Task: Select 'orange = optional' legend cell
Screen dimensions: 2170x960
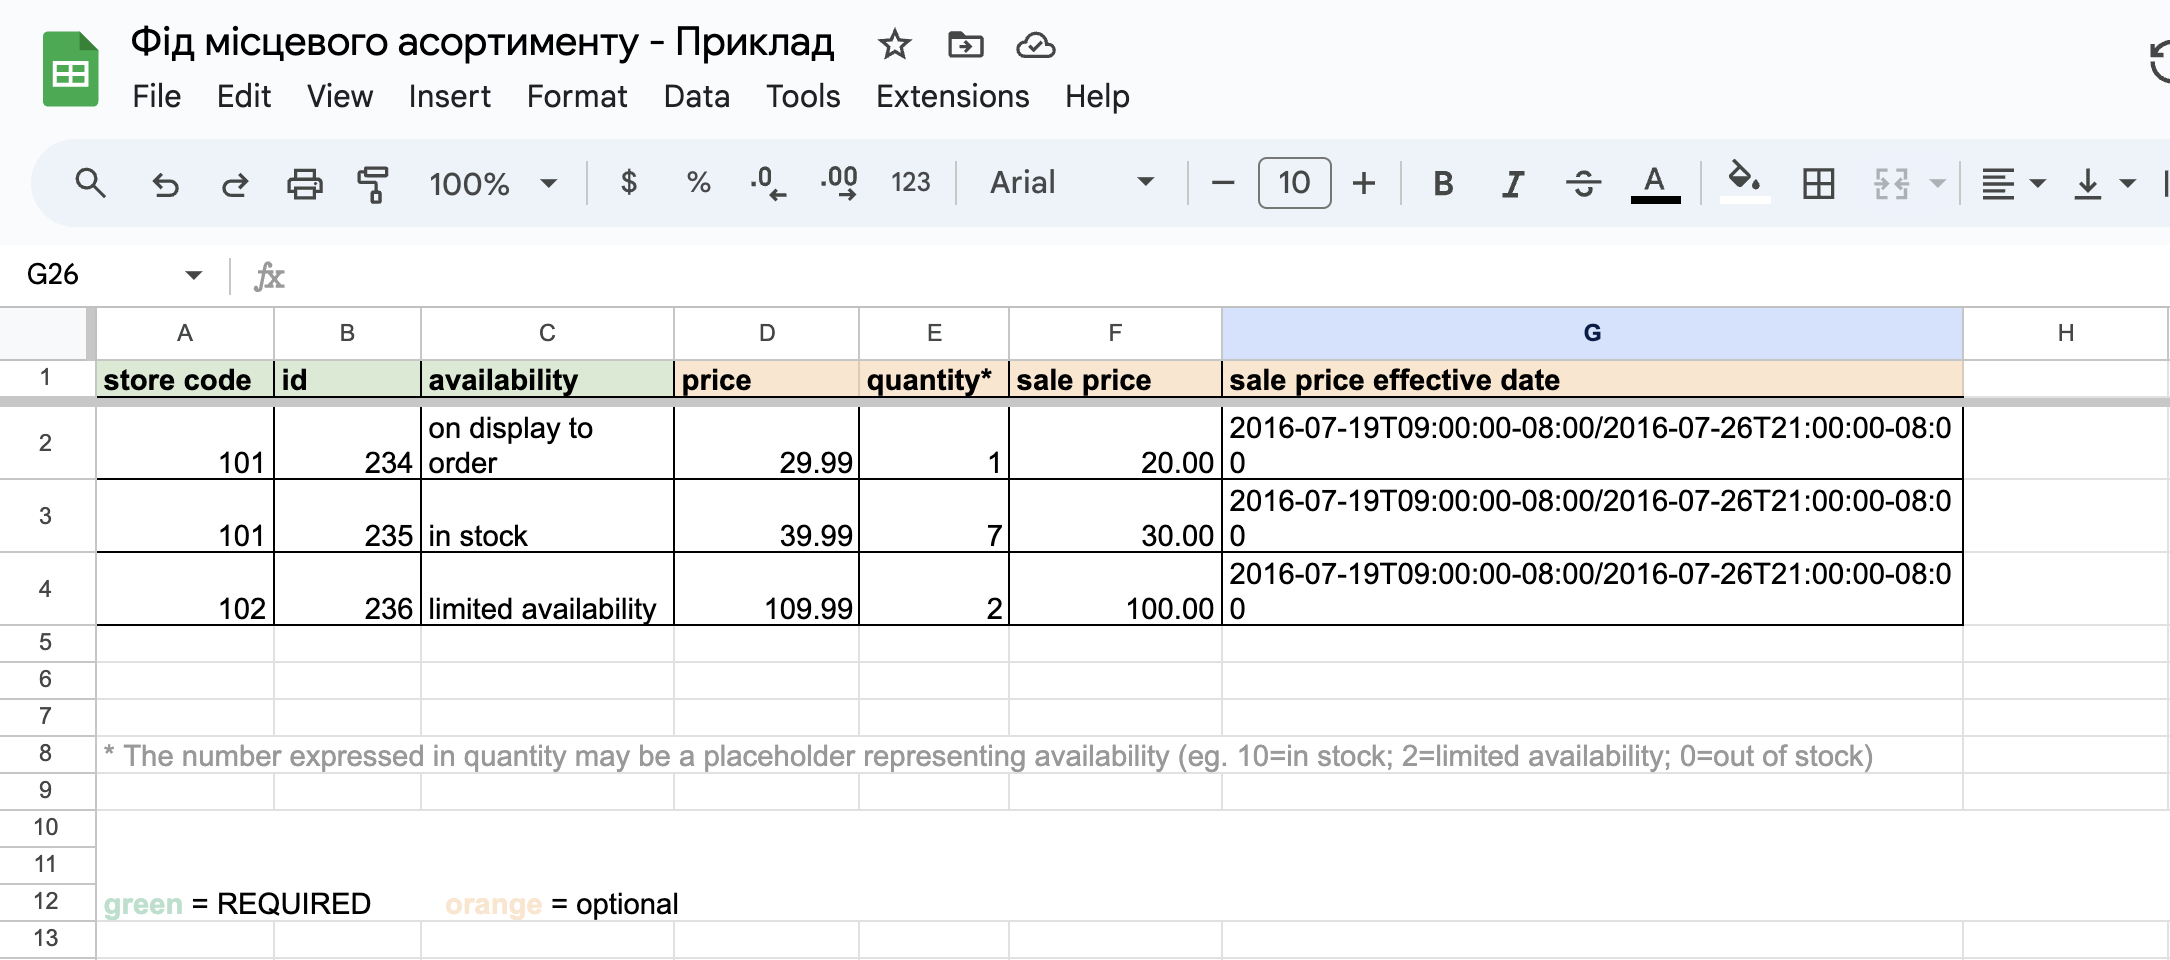Action: pyautogui.click(x=561, y=904)
